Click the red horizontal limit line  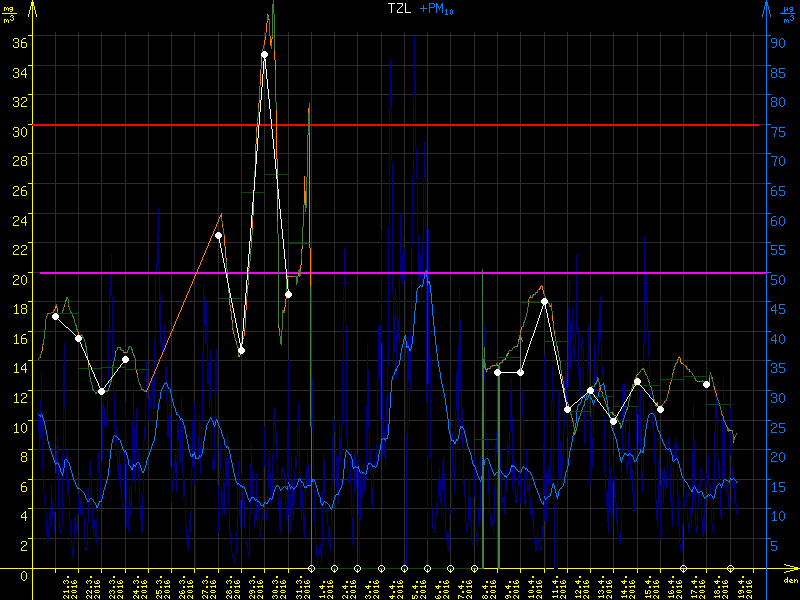pyautogui.click(x=400, y=125)
